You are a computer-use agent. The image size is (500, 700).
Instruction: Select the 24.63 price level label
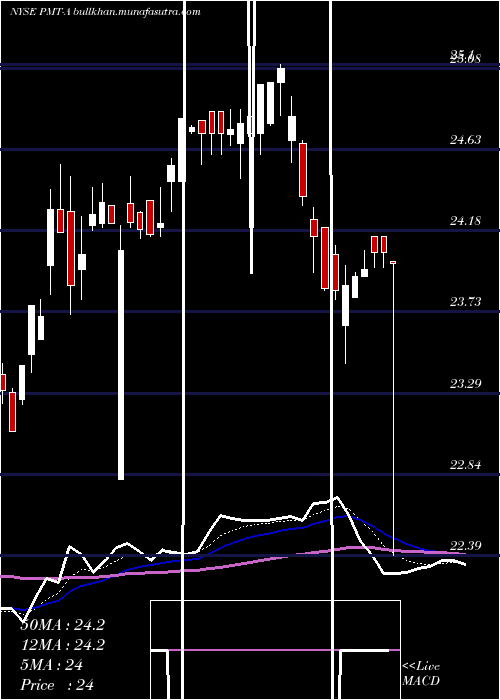coord(466,140)
